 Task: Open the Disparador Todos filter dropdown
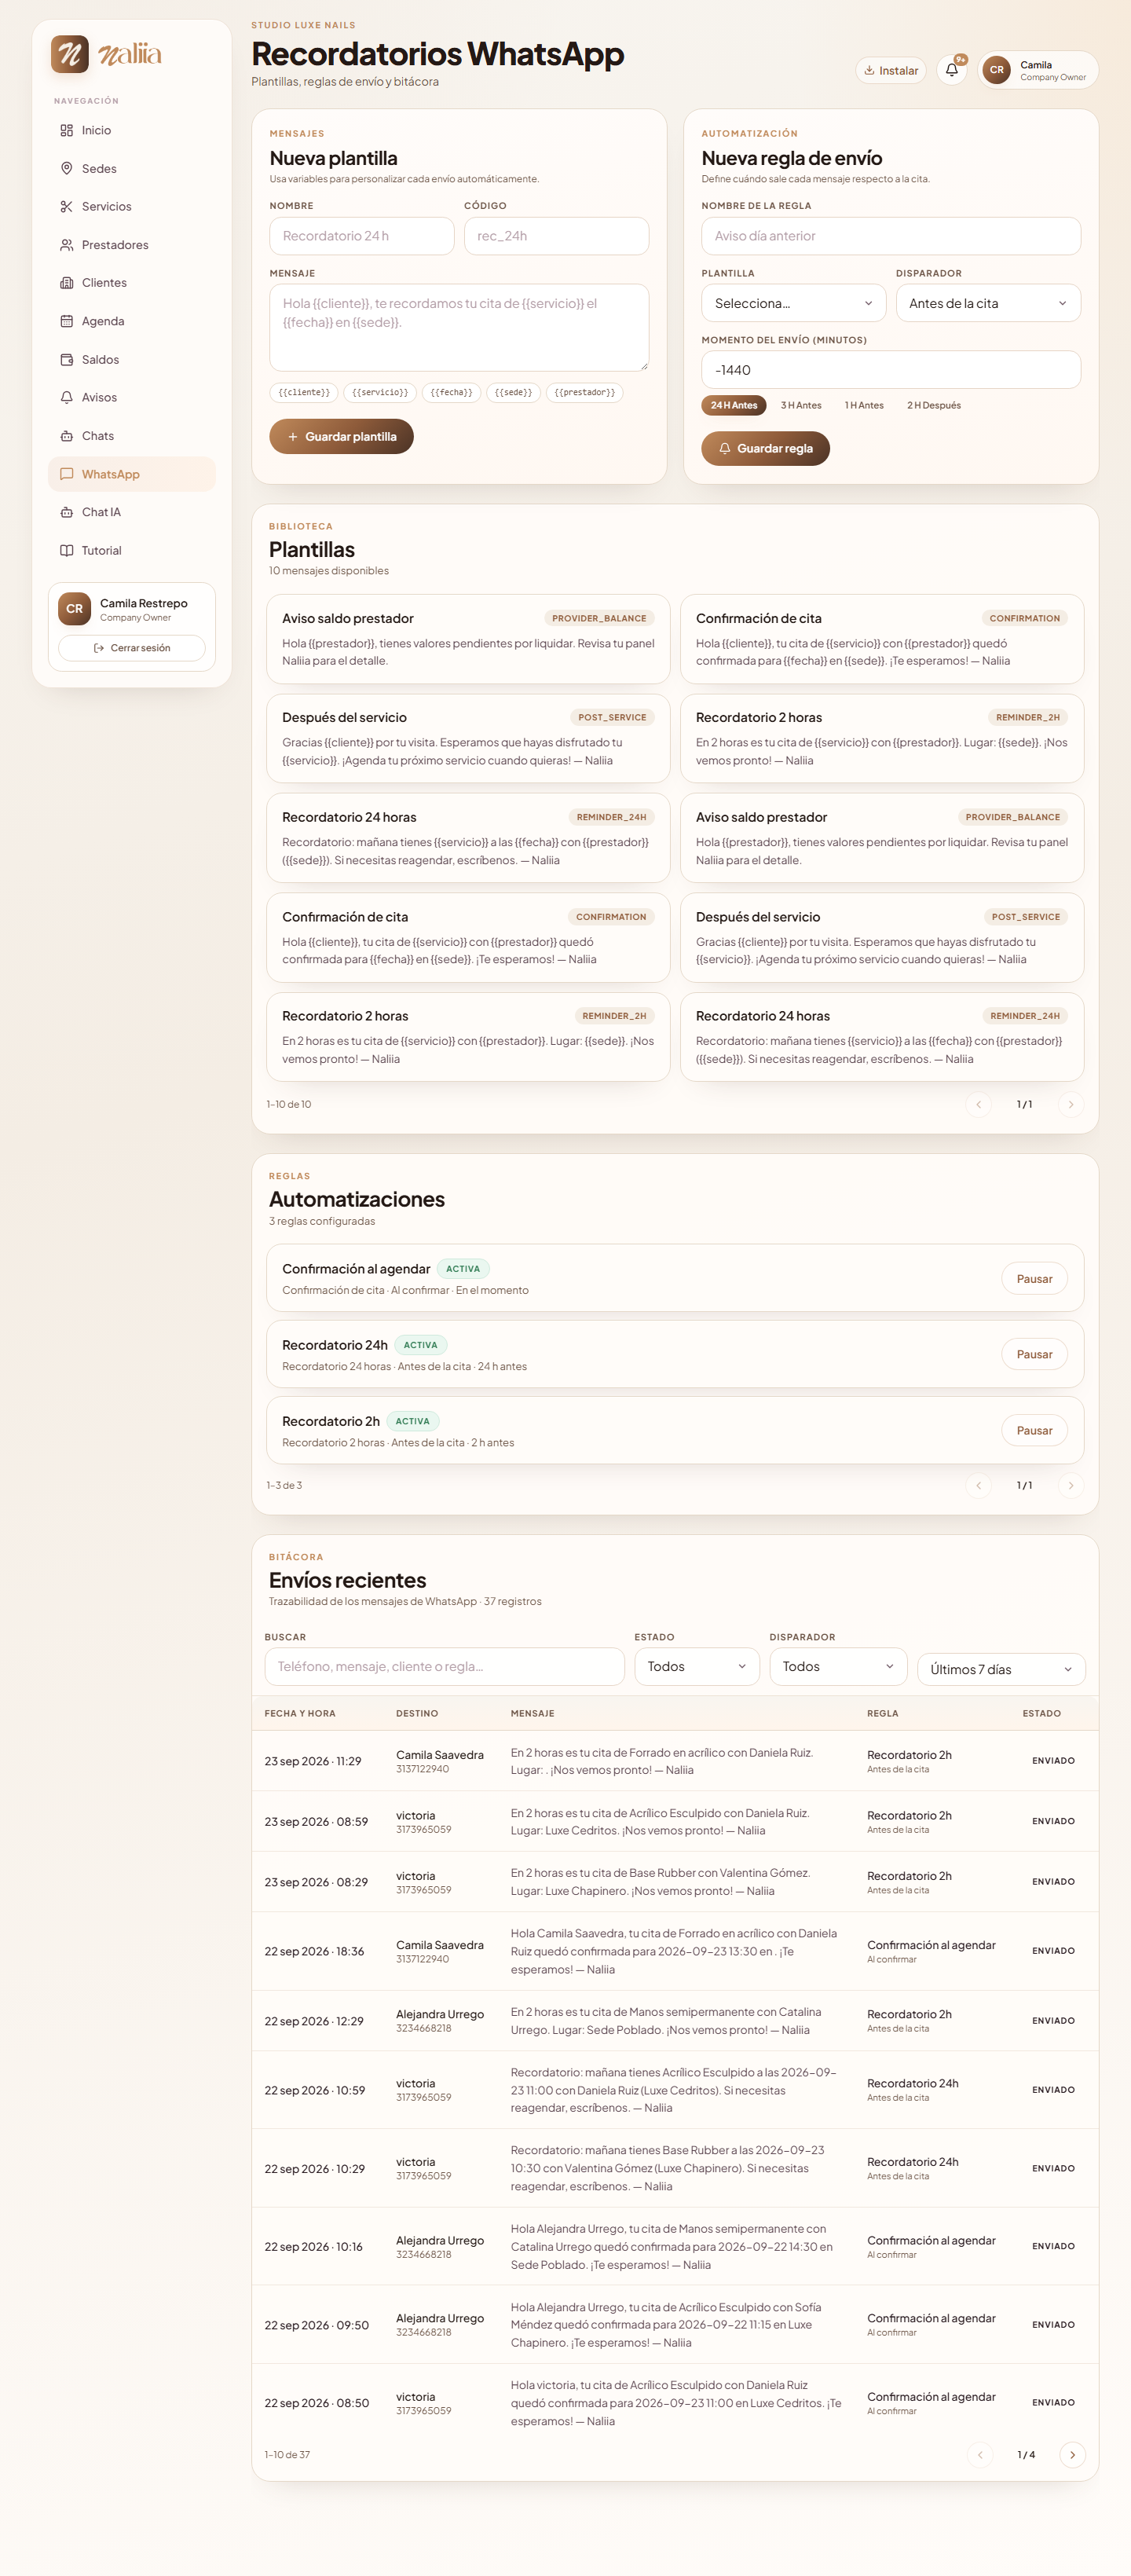tap(838, 1666)
